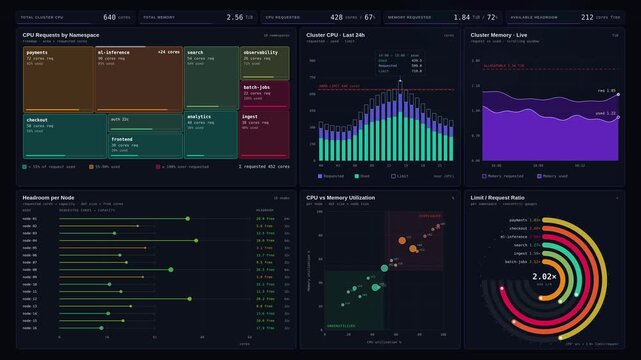This screenshot has width=641, height=360.
Task: Open the observability namespace tile
Action: pyautogui.click(x=264, y=63)
